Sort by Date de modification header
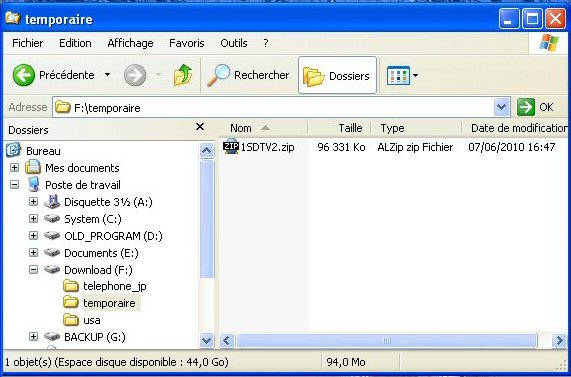 [515, 128]
